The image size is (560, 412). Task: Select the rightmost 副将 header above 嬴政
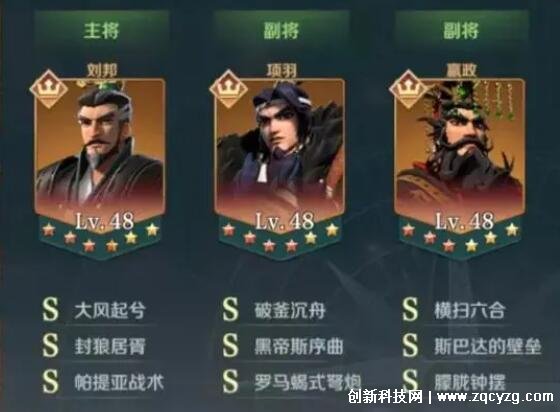tap(461, 30)
